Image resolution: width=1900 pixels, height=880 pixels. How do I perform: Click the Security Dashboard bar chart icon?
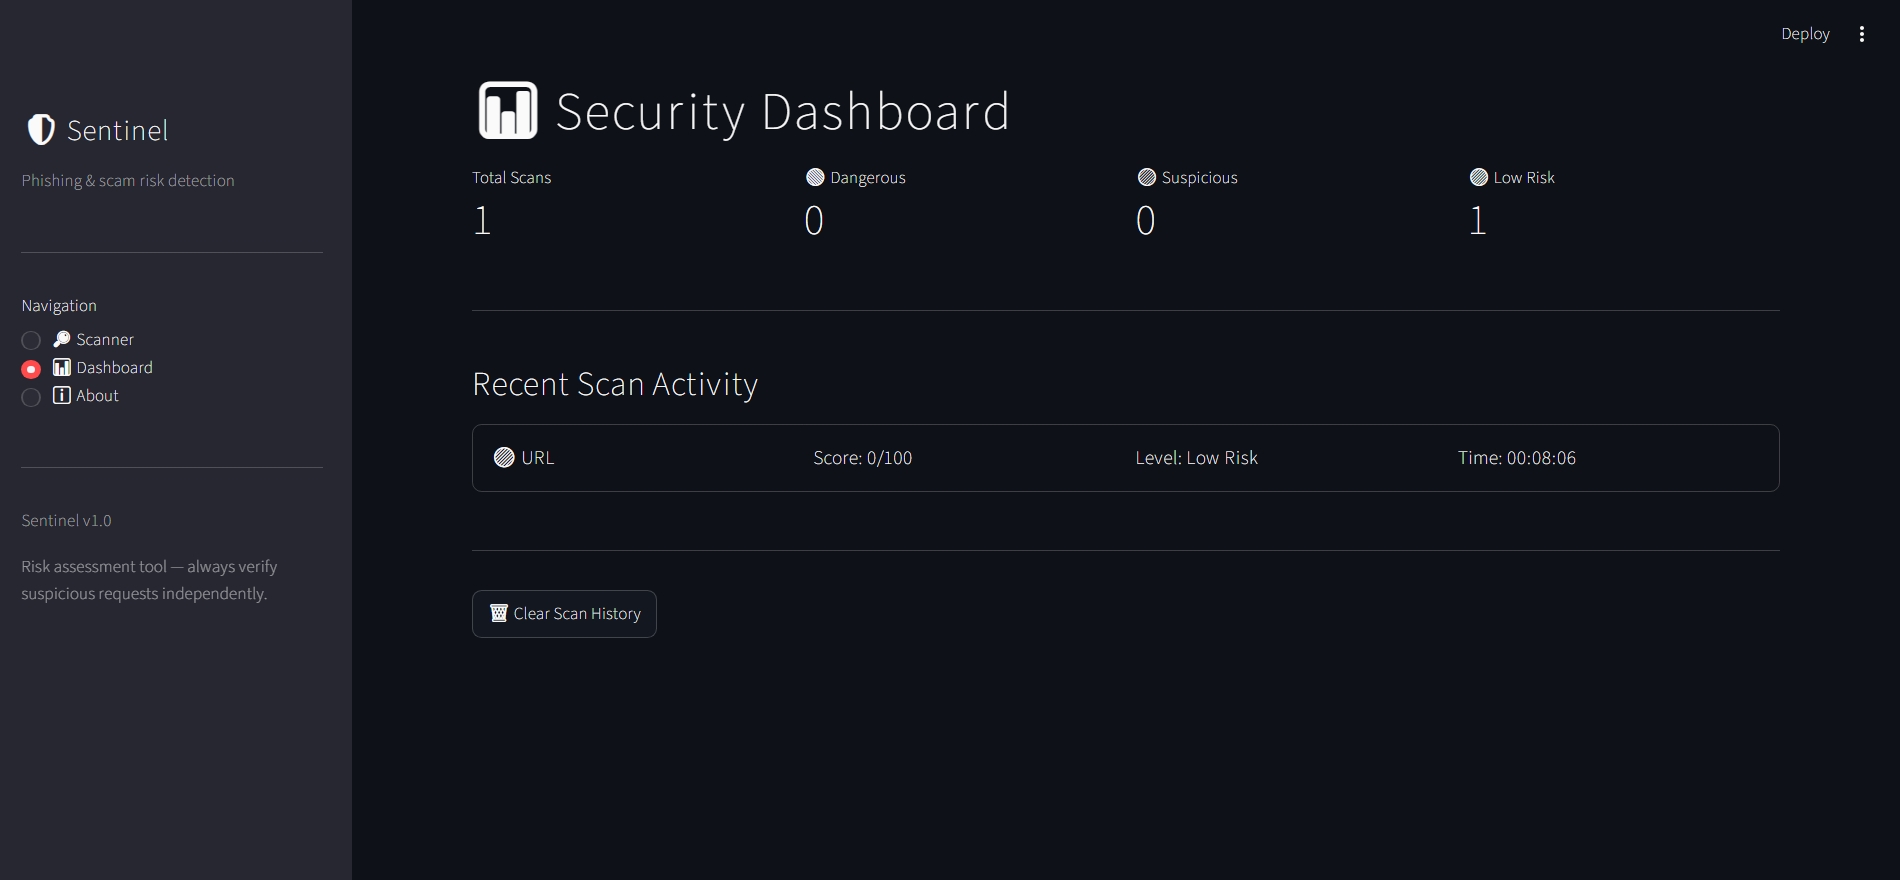508,110
